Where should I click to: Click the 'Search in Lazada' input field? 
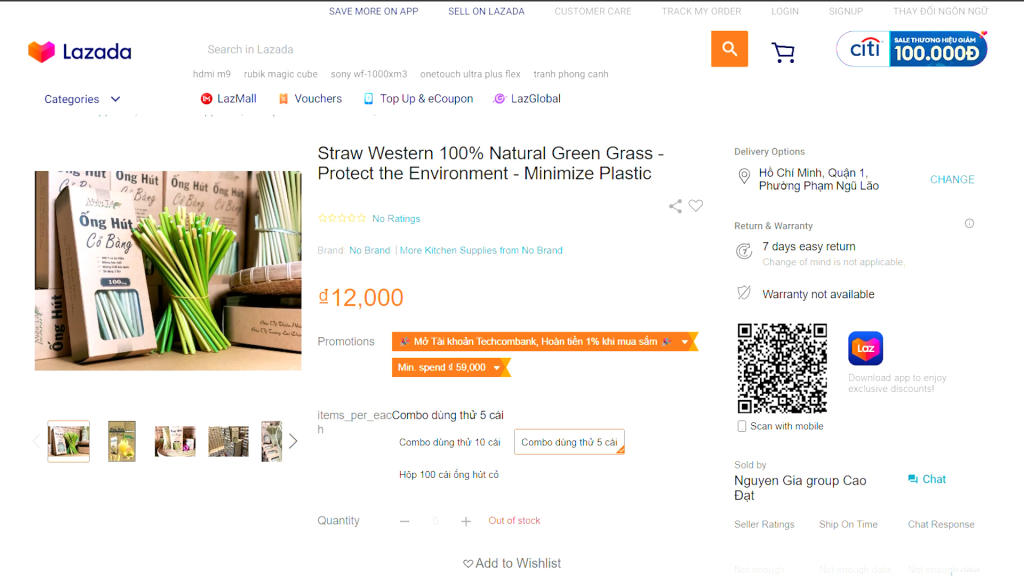click(450, 49)
